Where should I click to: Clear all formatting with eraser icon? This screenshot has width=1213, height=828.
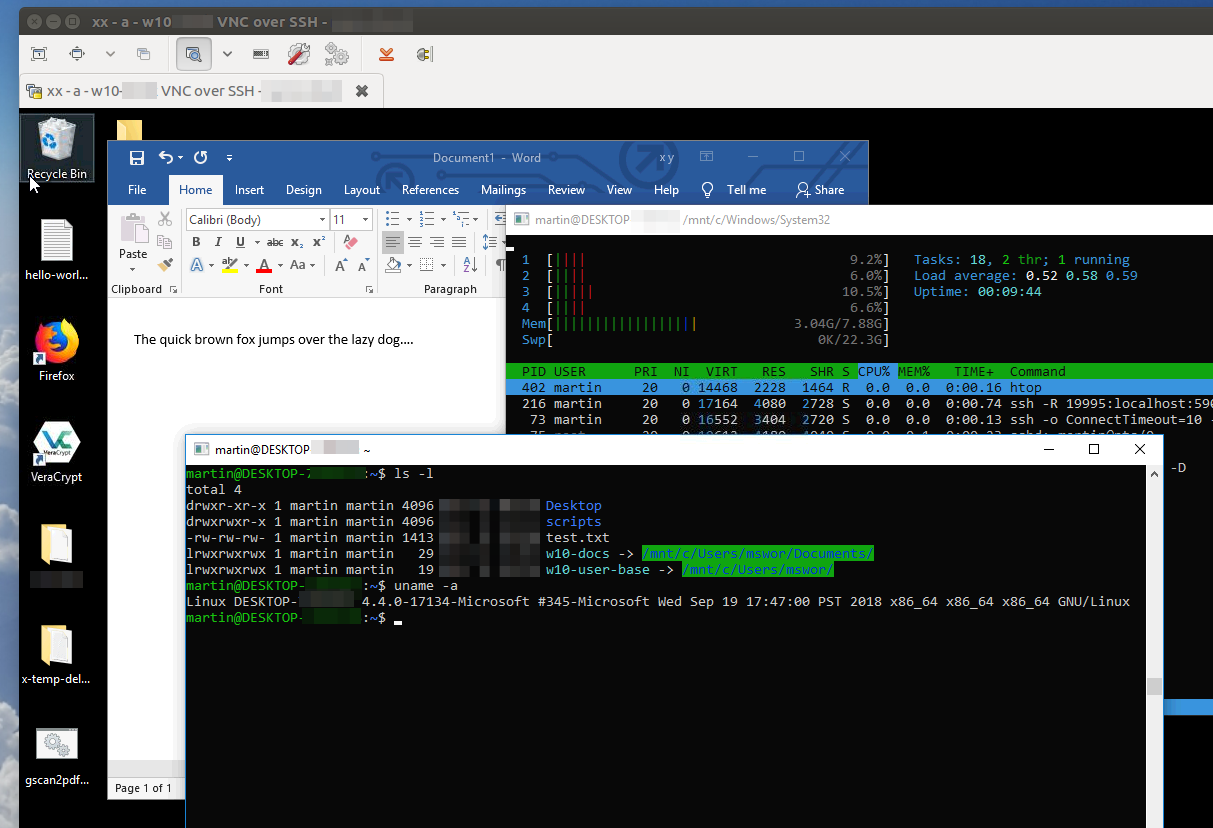pyautogui.click(x=350, y=242)
